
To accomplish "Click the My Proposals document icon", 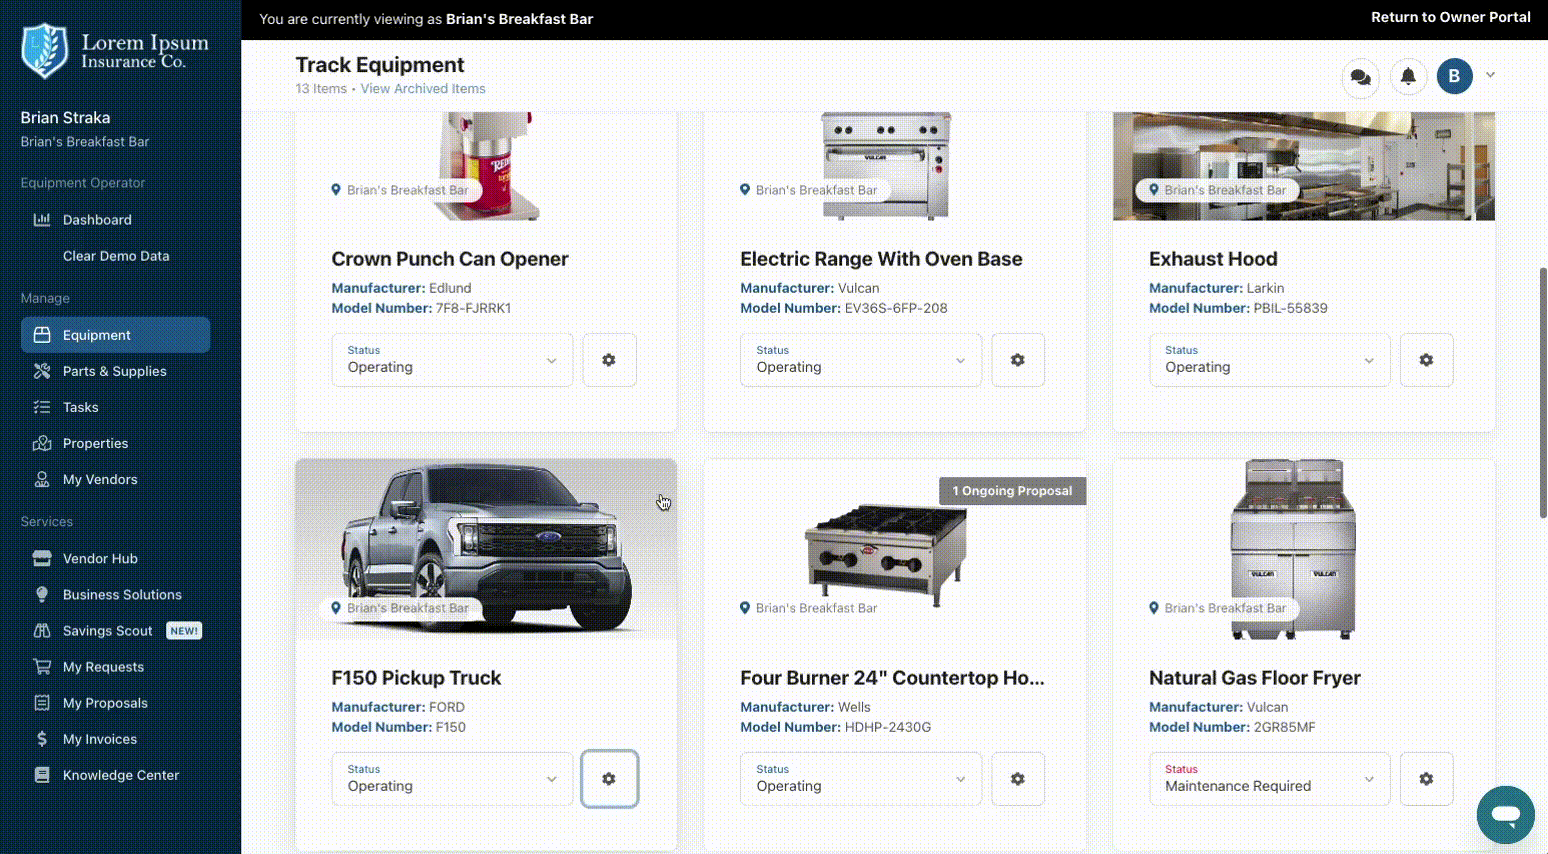I will pyautogui.click(x=42, y=703).
